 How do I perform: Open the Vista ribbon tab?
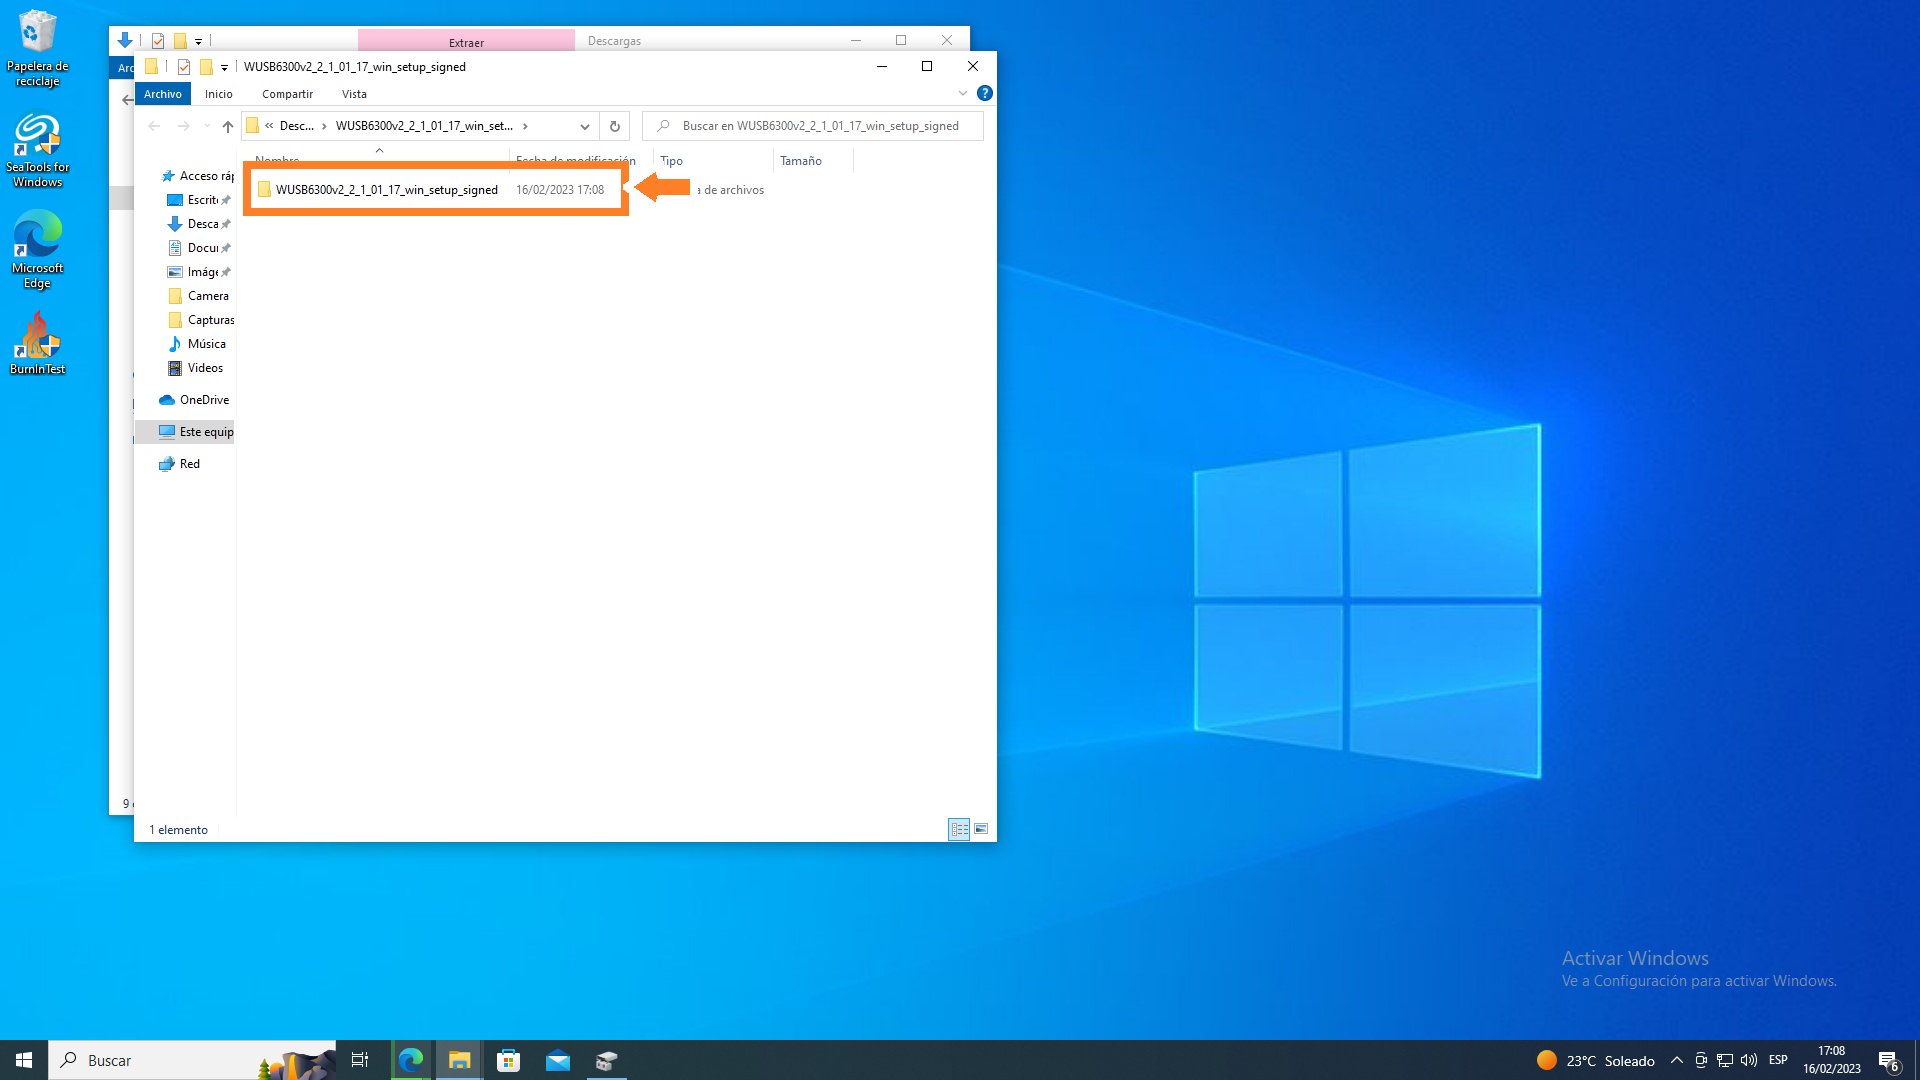point(354,94)
